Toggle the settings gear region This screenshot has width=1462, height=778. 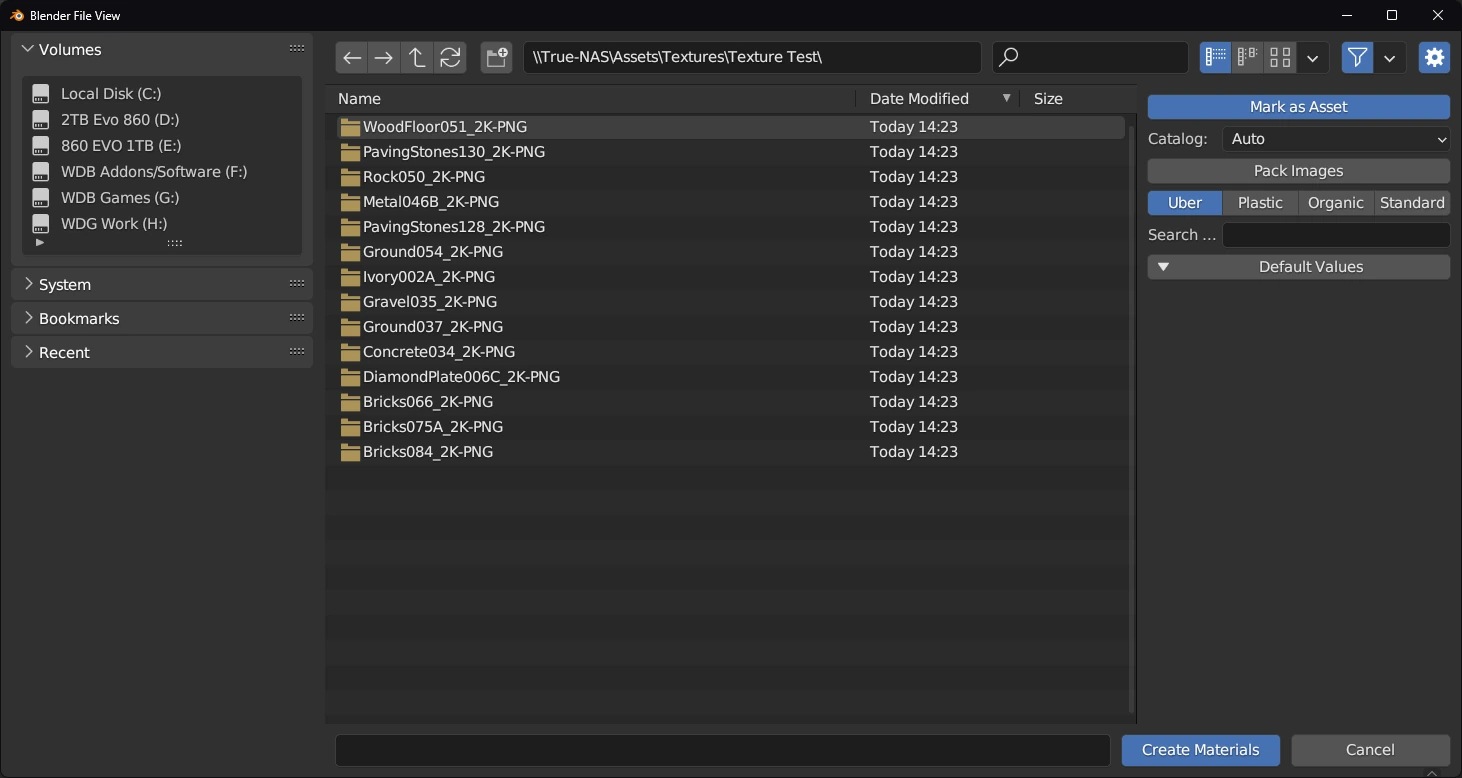(x=1434, y=58)
